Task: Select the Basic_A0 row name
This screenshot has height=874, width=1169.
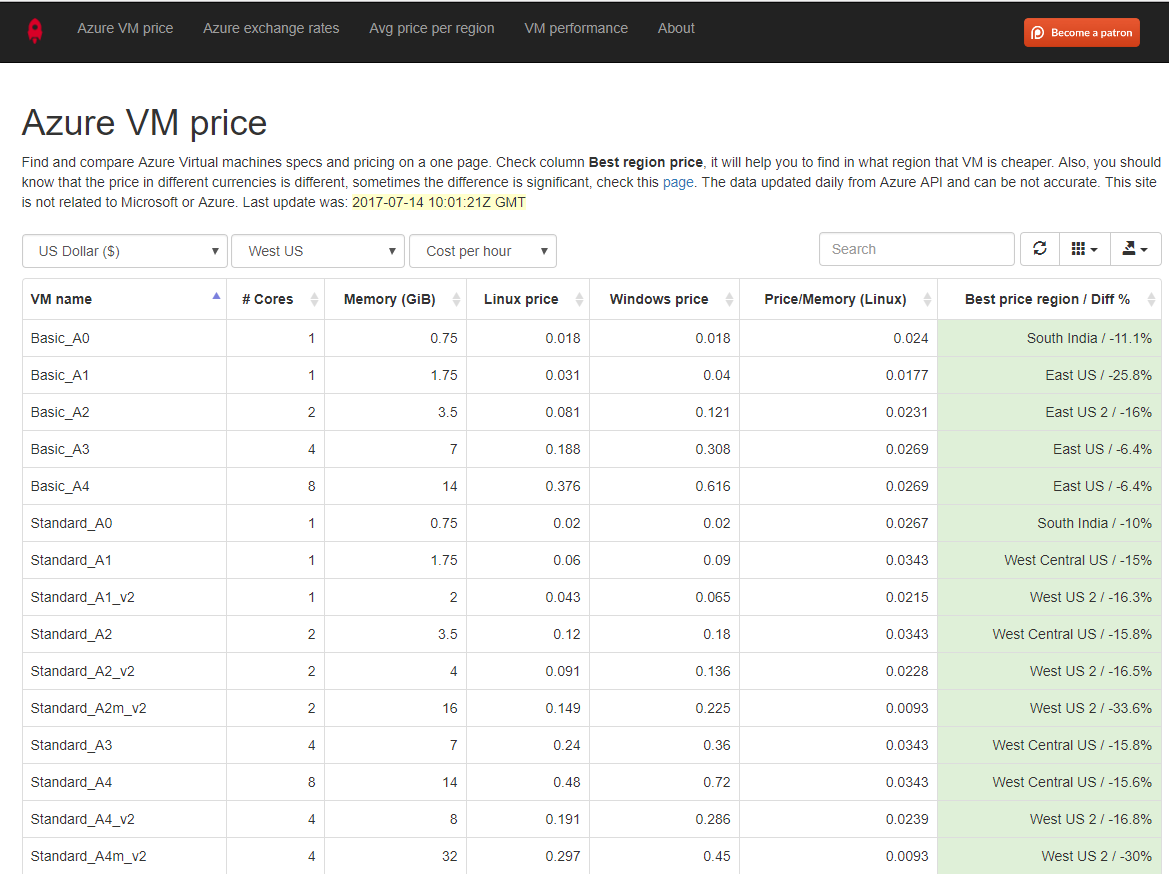Action: coord(60,338)
